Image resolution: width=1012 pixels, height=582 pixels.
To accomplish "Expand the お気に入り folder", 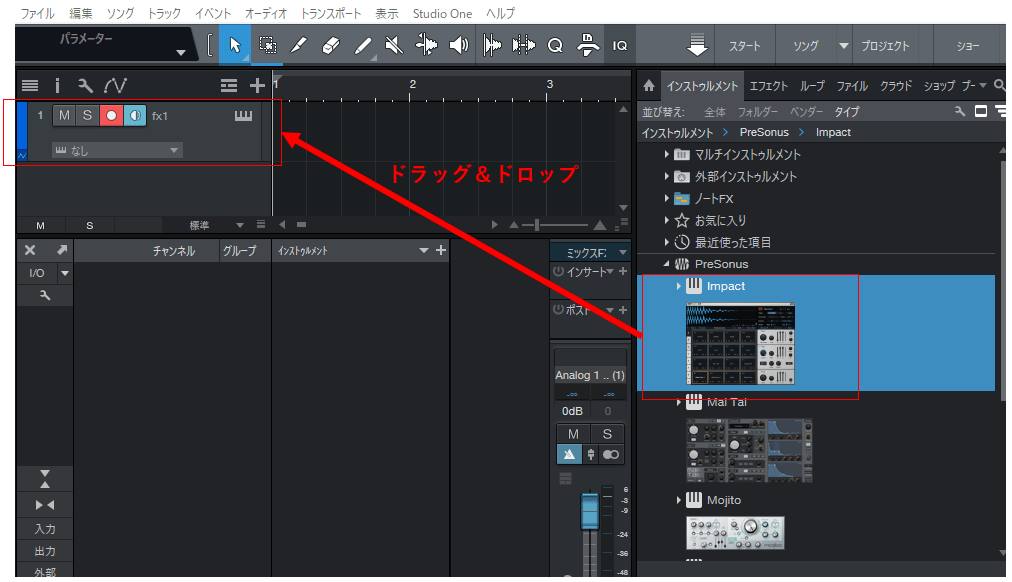I will 667,220.
